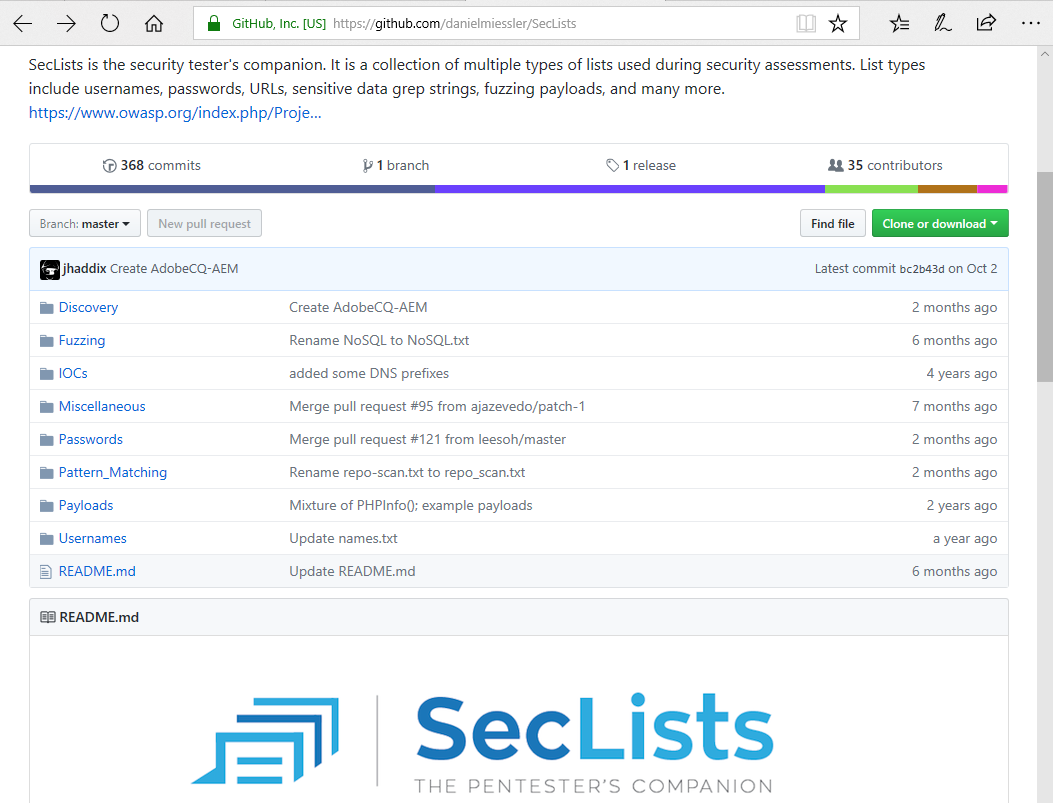
Task: Open the 368 commits tab
Action: 152,166
